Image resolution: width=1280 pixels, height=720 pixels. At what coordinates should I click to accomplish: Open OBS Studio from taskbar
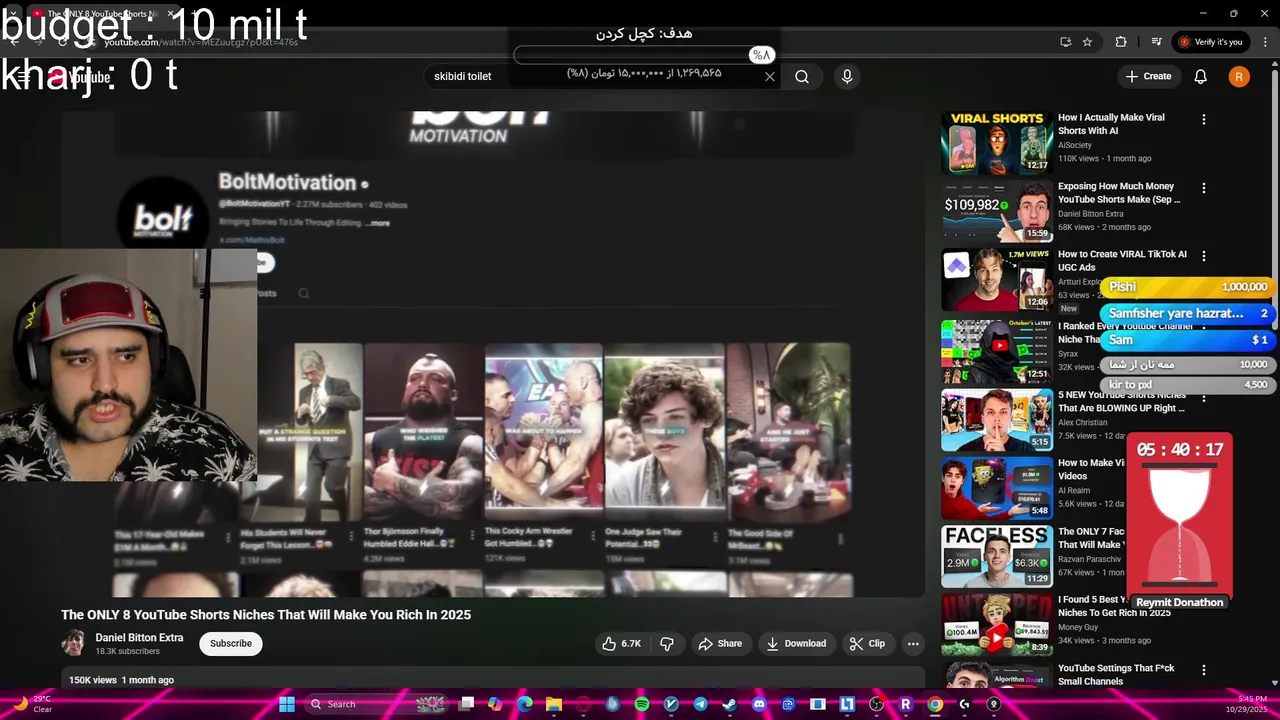[877, 704]
